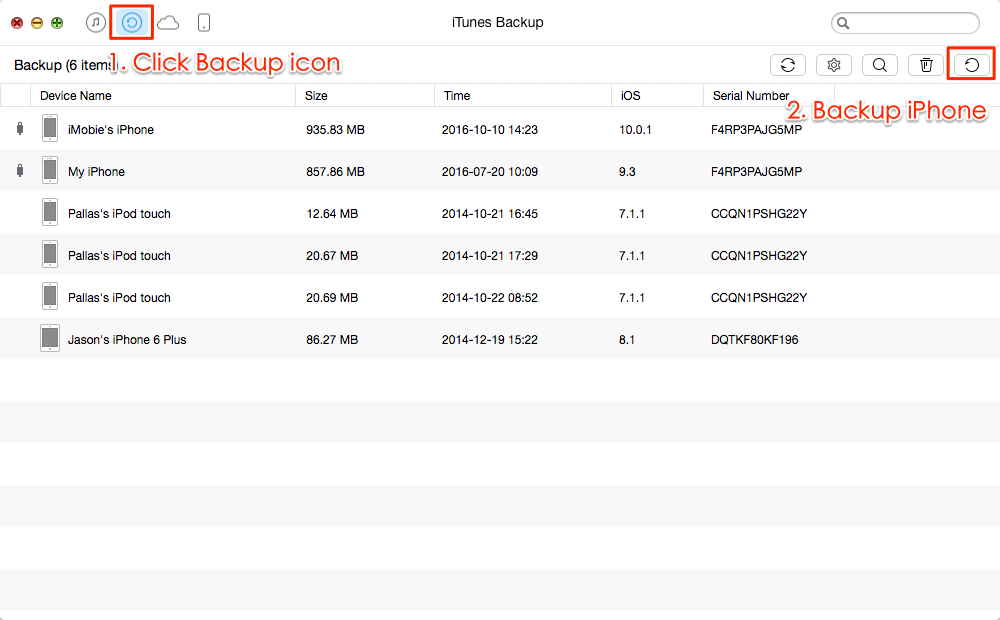1000x620 pixels.
Task: Click device icon of My iPhone row
Action: 50,170
